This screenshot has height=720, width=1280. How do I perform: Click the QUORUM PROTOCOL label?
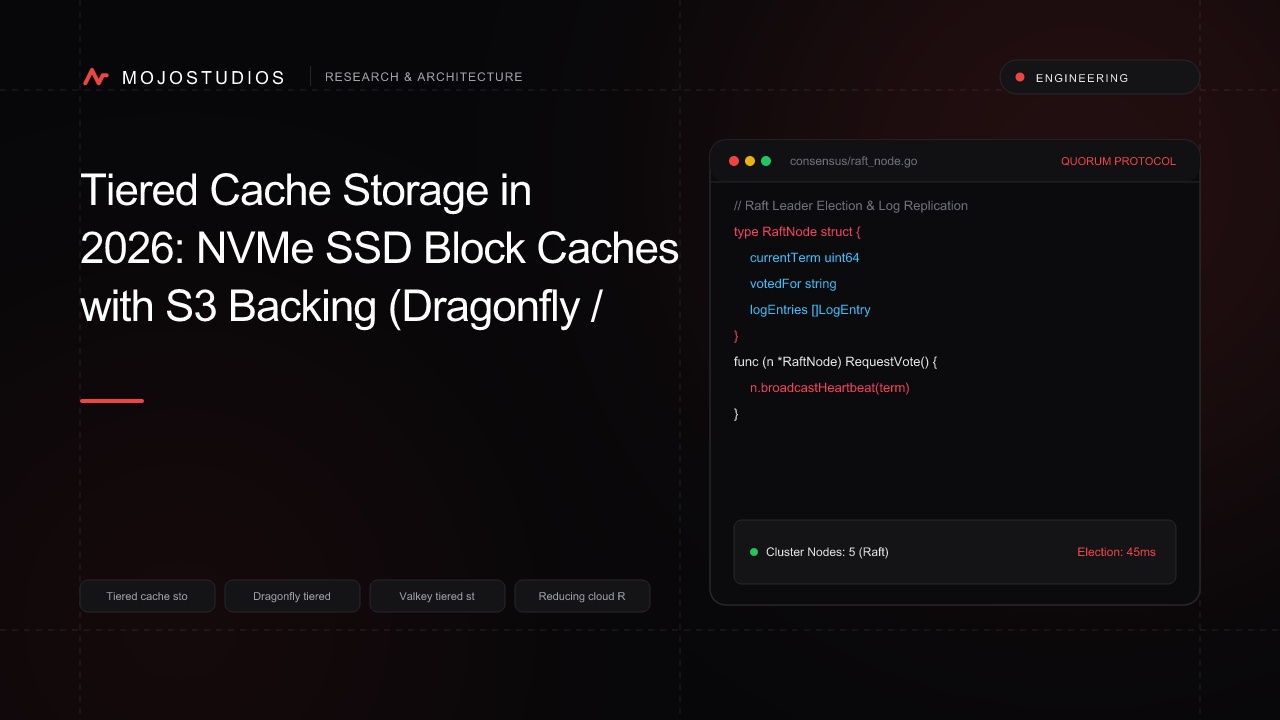(x=1118, y=161)
